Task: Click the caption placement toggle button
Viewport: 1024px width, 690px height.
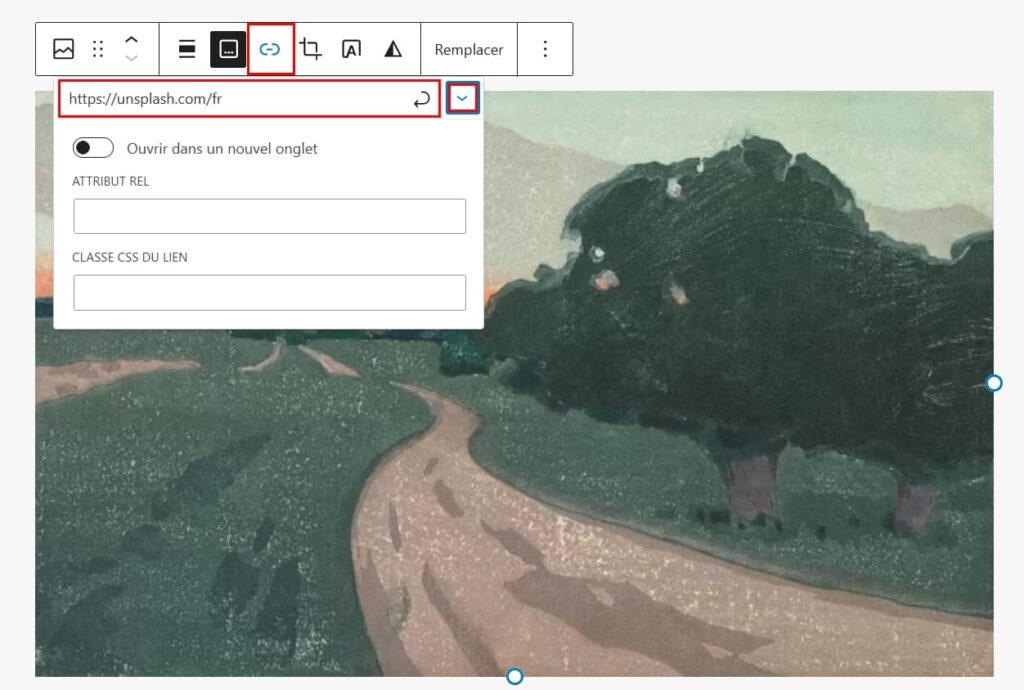Action: click(x=228, y=48)
